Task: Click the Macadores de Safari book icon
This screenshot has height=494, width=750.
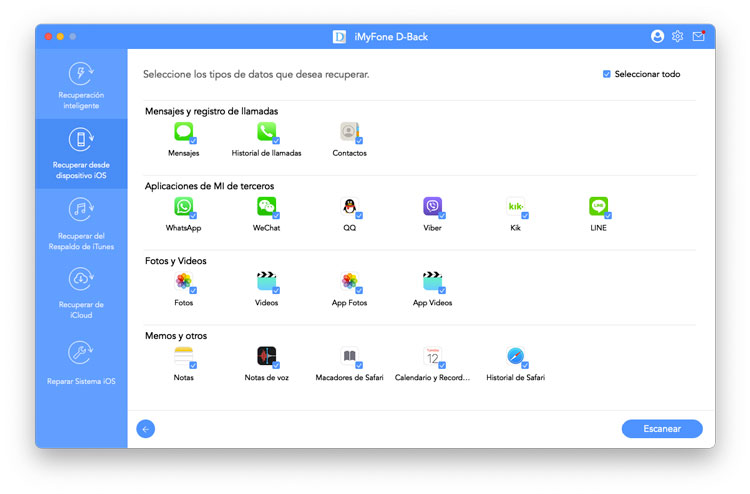Action: tap(349, 356)
